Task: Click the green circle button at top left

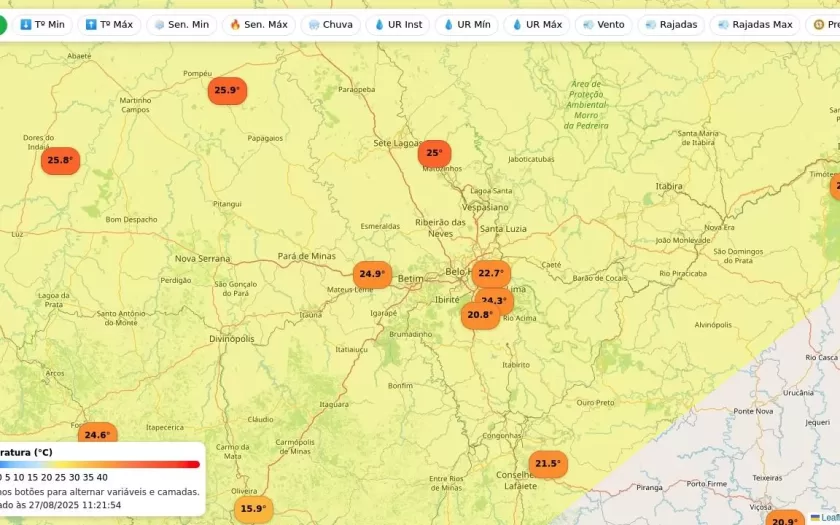Action: point(2,25)
